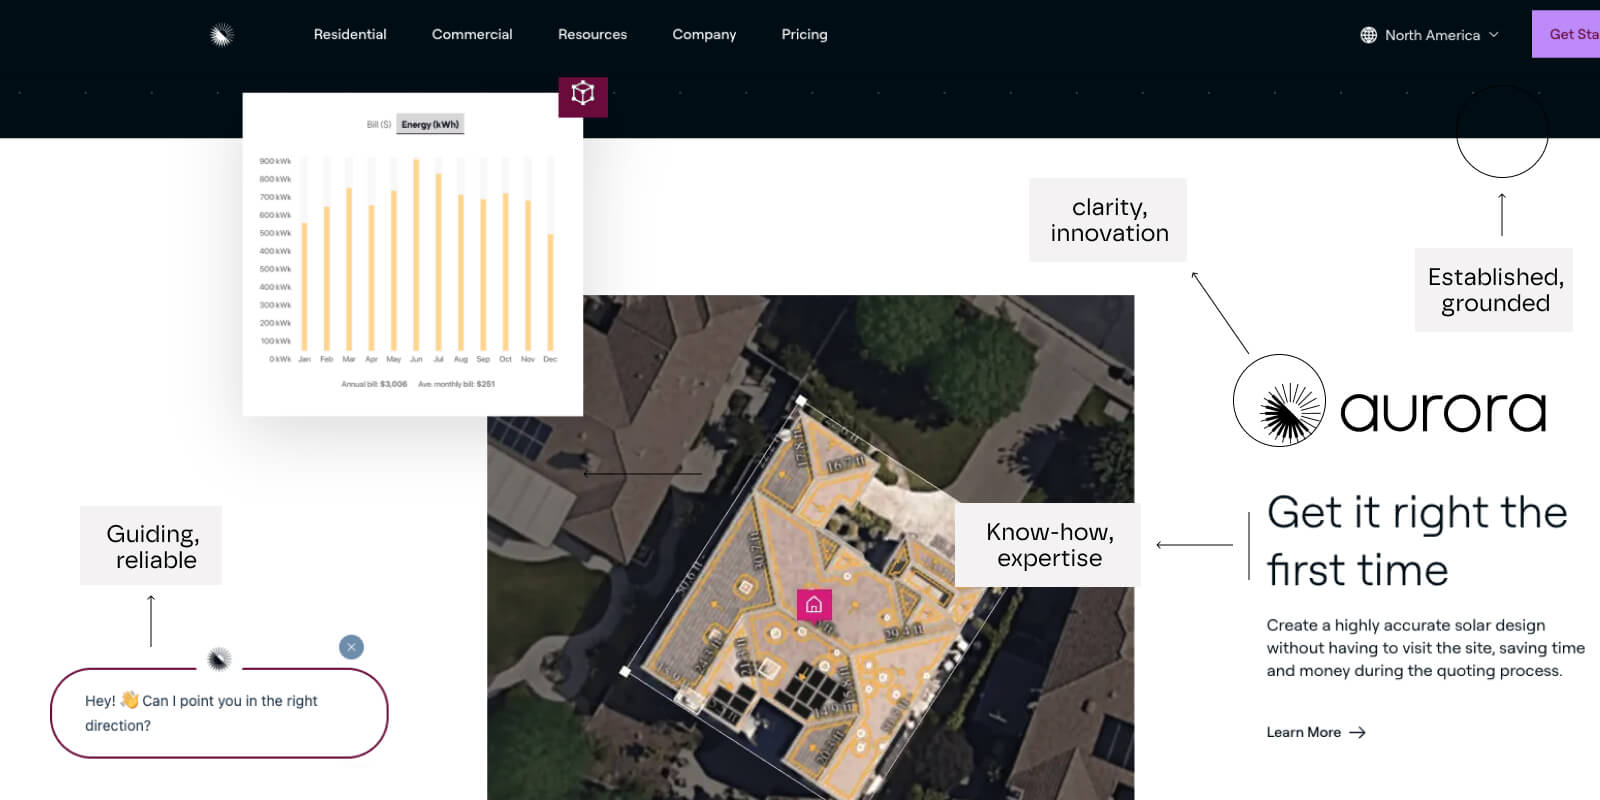This screenshot has height=800, width=1600.
Task: Open the Commercial menu
Action: pos(472,34)
